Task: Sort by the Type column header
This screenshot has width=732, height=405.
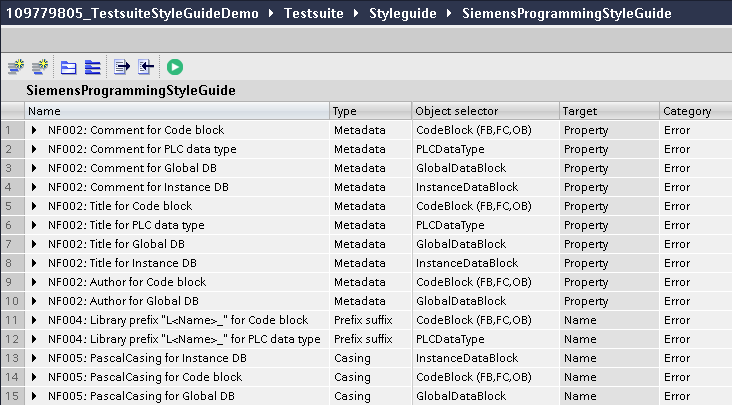Action: tap(370, 111)
